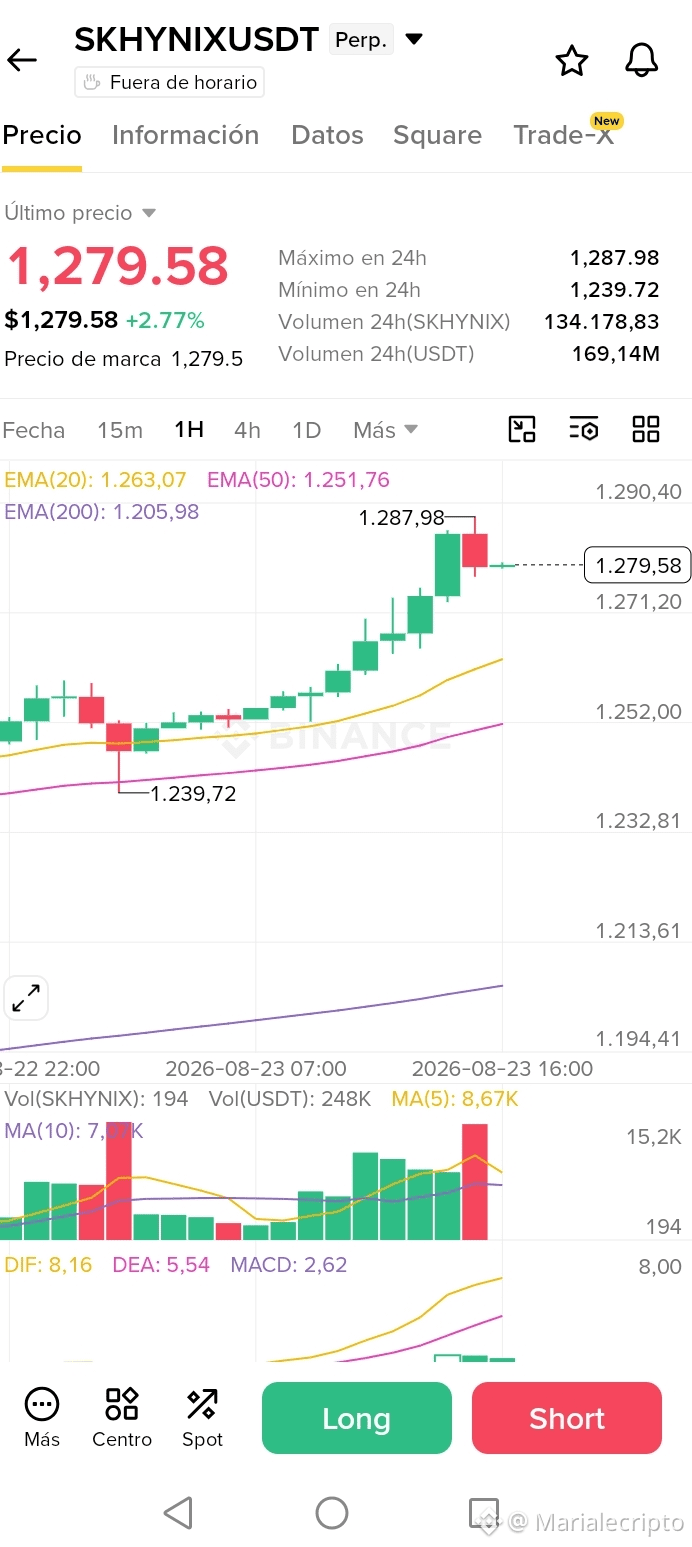This screenshot has height=1547, width=692.
Task: Tap the +2.77% change percentage
Action: pos(165,321)
